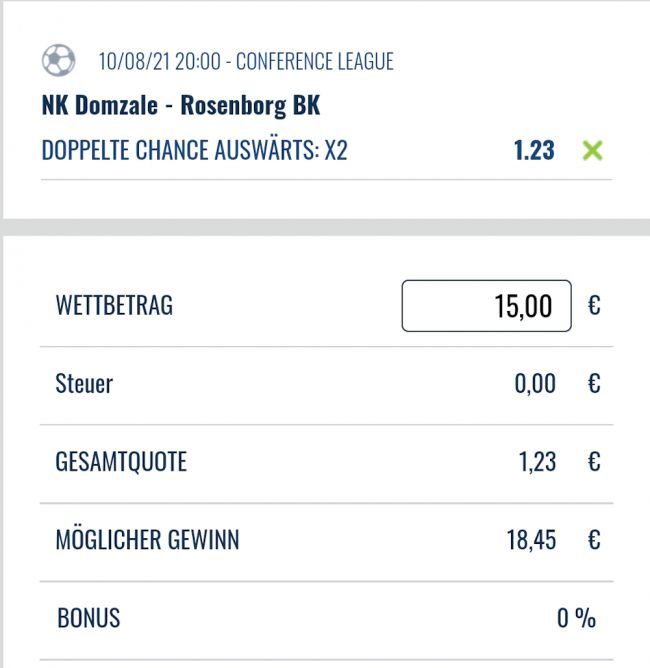The height and width of the screenshot is (668, 650).
Task: Click the Möglicher Gewinn label
Action: click(147, 541)
